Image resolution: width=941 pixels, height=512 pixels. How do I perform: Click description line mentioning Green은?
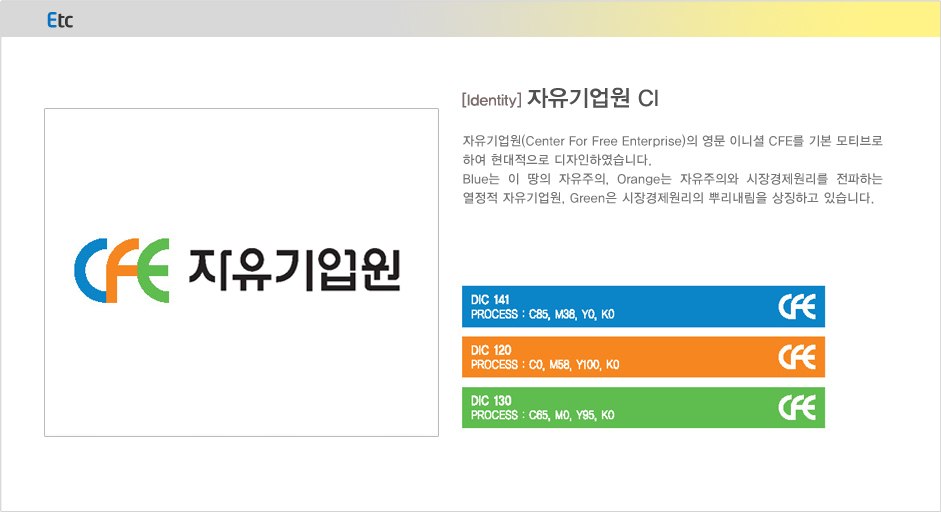668,198
